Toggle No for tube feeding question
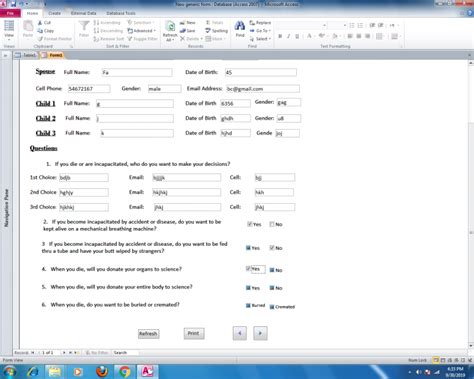The width and height of the screenshot is (474, 379). pos(272,248)
